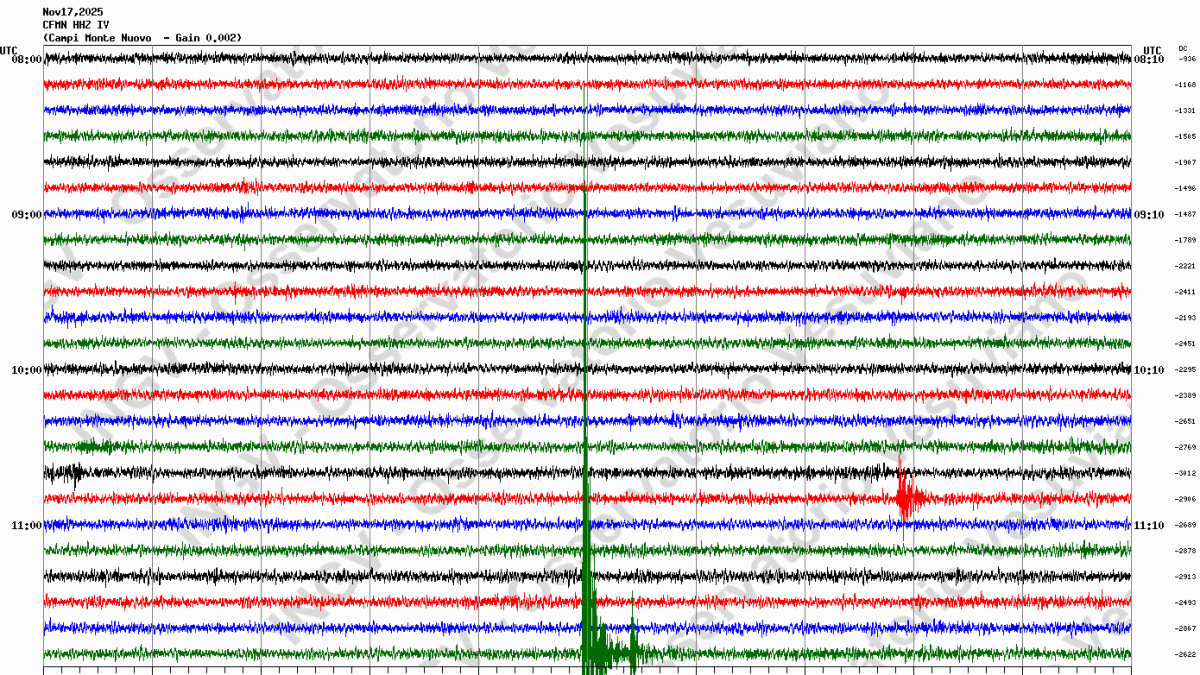This screenshot has width=1200, height=675.
Task: Click the 09:00 time label on the left
Action: pos(27,214)
